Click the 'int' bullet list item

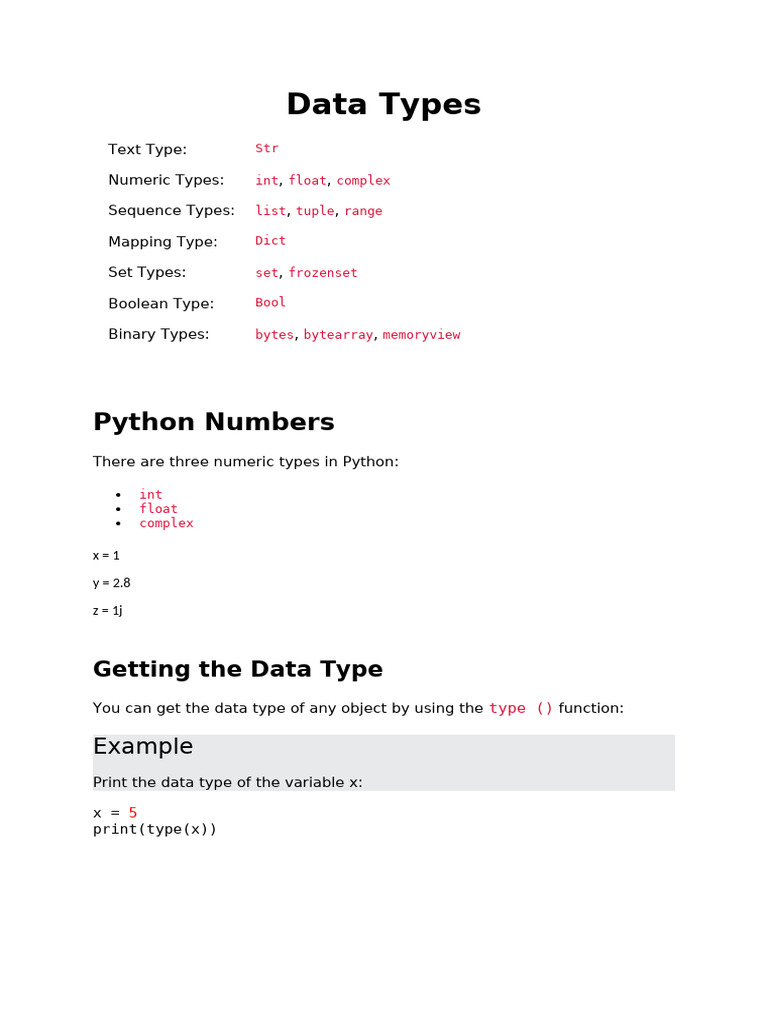point(151,494)
